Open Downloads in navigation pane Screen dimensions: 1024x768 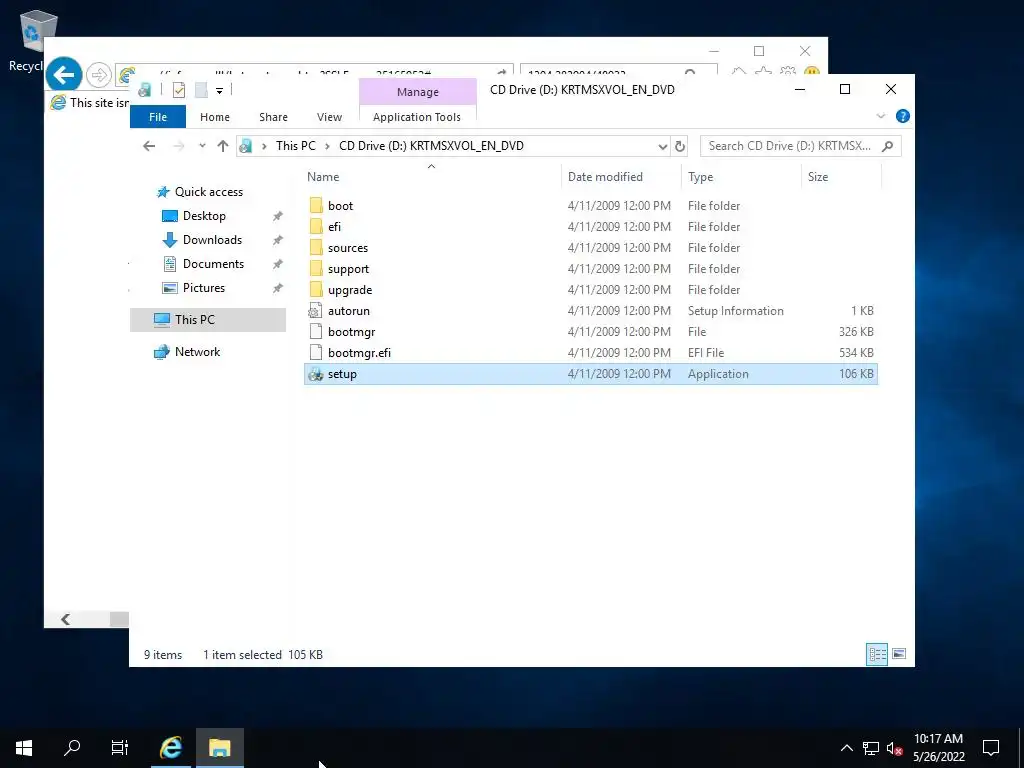pyautogui.click(x=212, y=240)
